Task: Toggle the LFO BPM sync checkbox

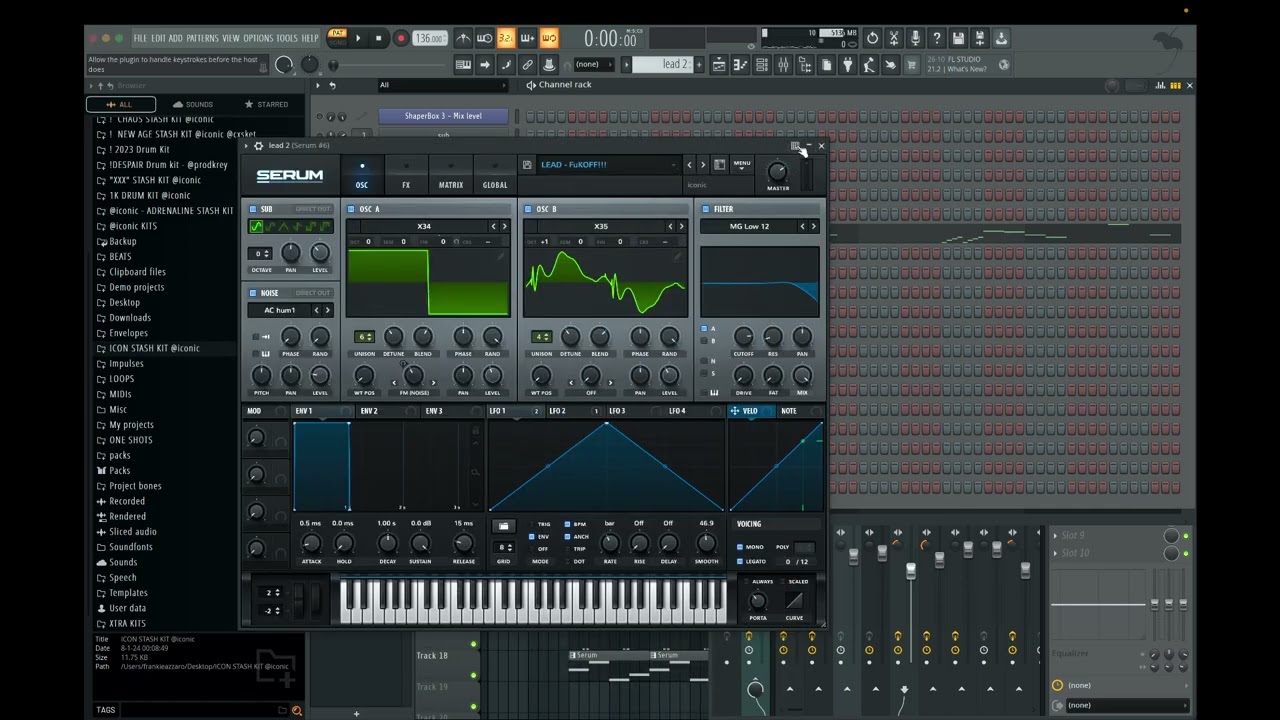Action: (567, 524)
